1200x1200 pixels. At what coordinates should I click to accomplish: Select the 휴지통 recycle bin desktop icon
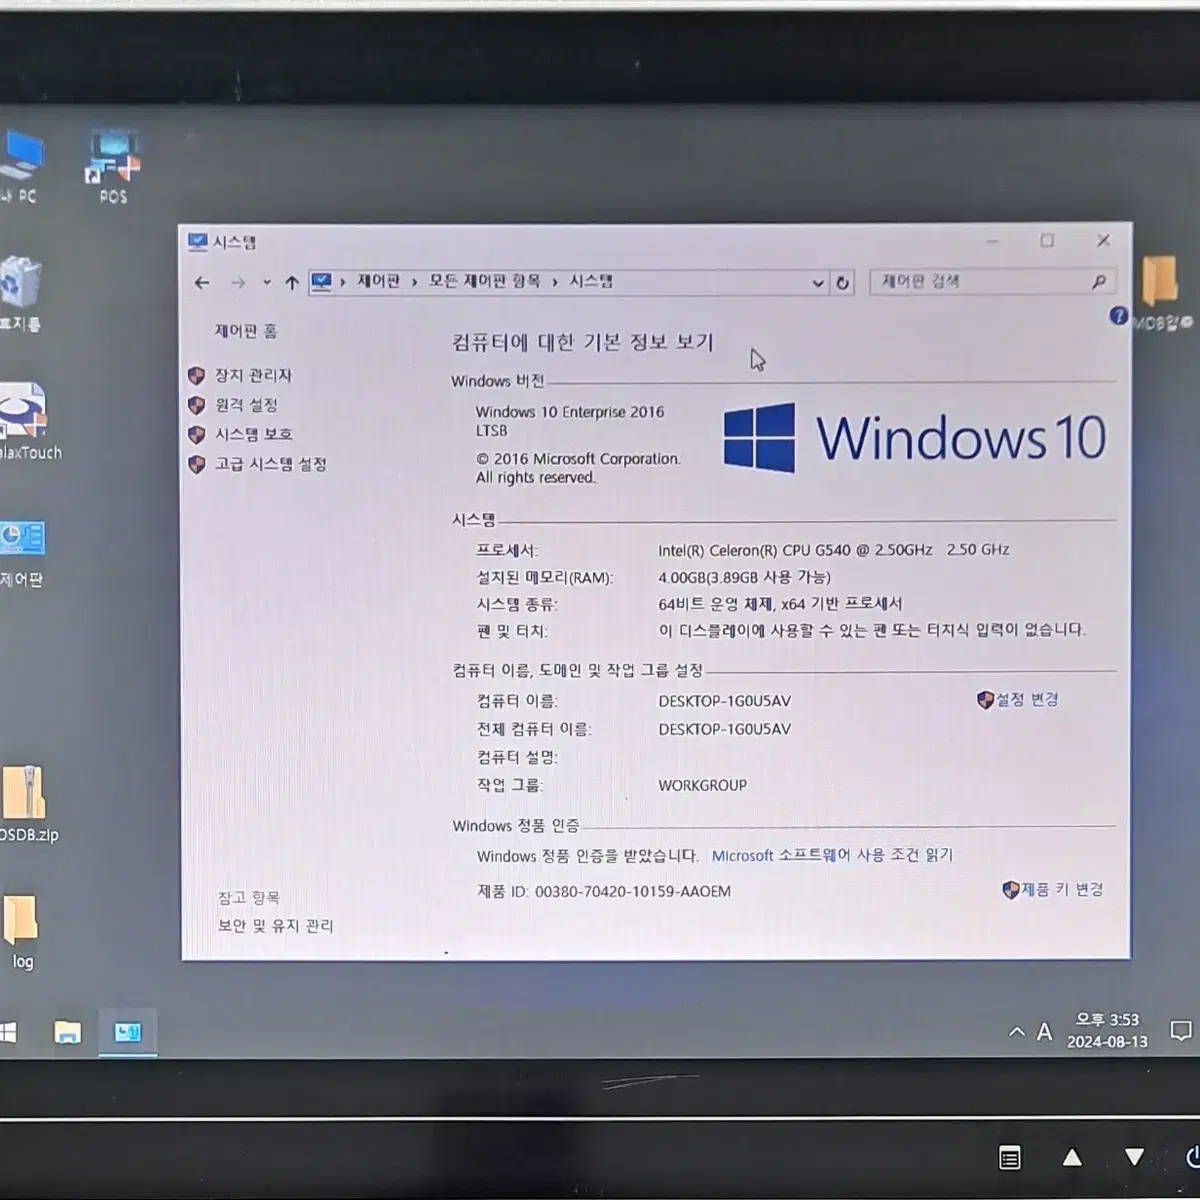[20, 295]
